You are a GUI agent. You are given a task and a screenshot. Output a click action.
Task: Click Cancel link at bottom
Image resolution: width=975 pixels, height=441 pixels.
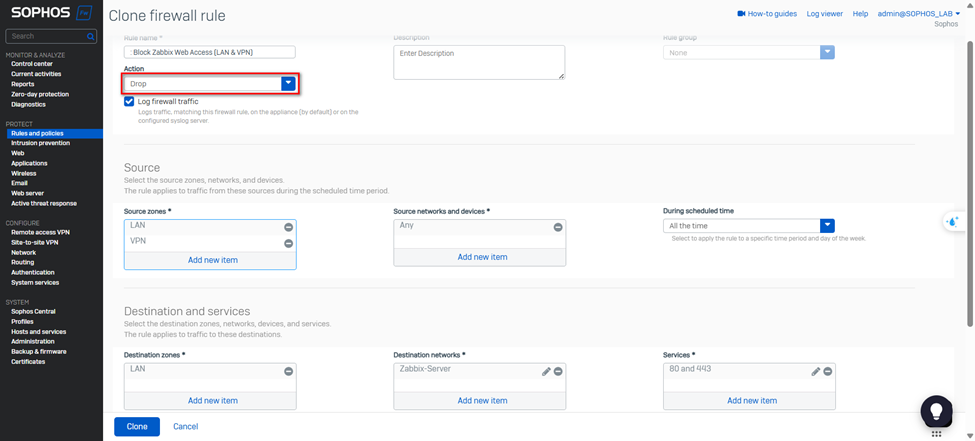click(185, 426)
